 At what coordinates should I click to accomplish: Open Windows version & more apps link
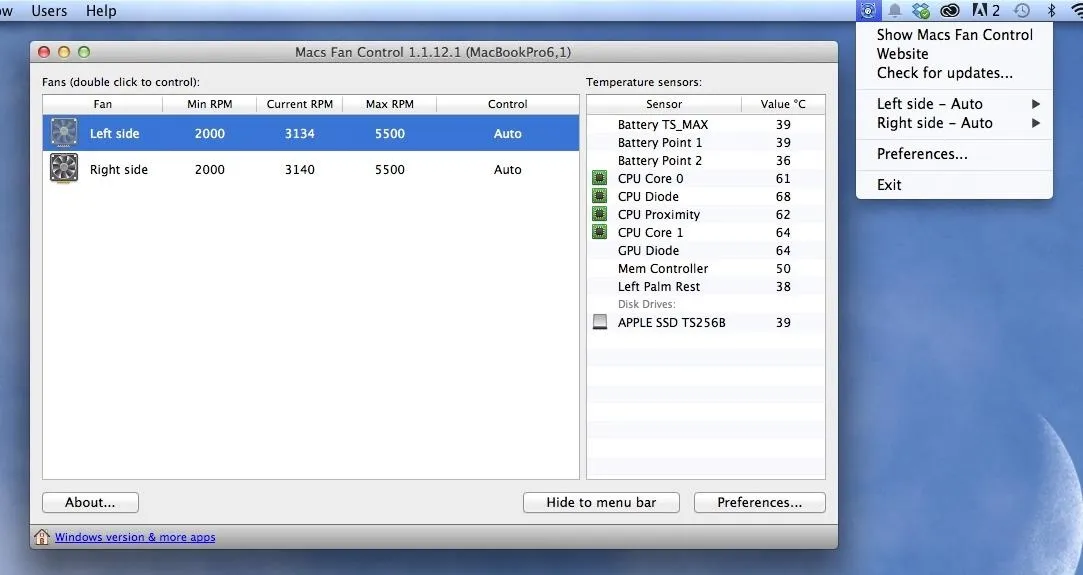coord(135,537)
